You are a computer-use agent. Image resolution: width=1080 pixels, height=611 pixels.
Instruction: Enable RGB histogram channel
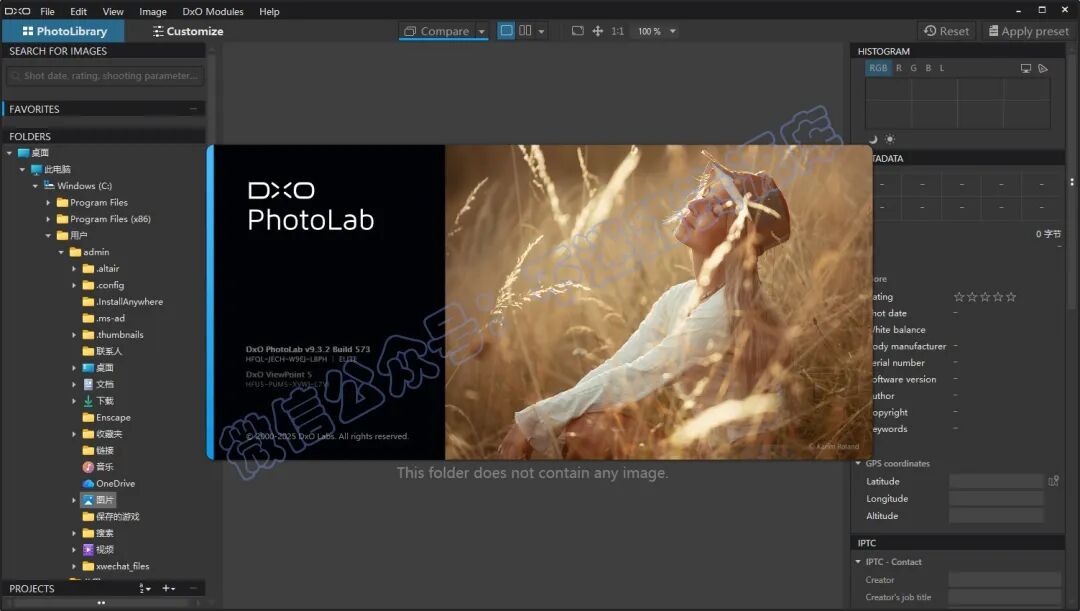coord(878,68)
